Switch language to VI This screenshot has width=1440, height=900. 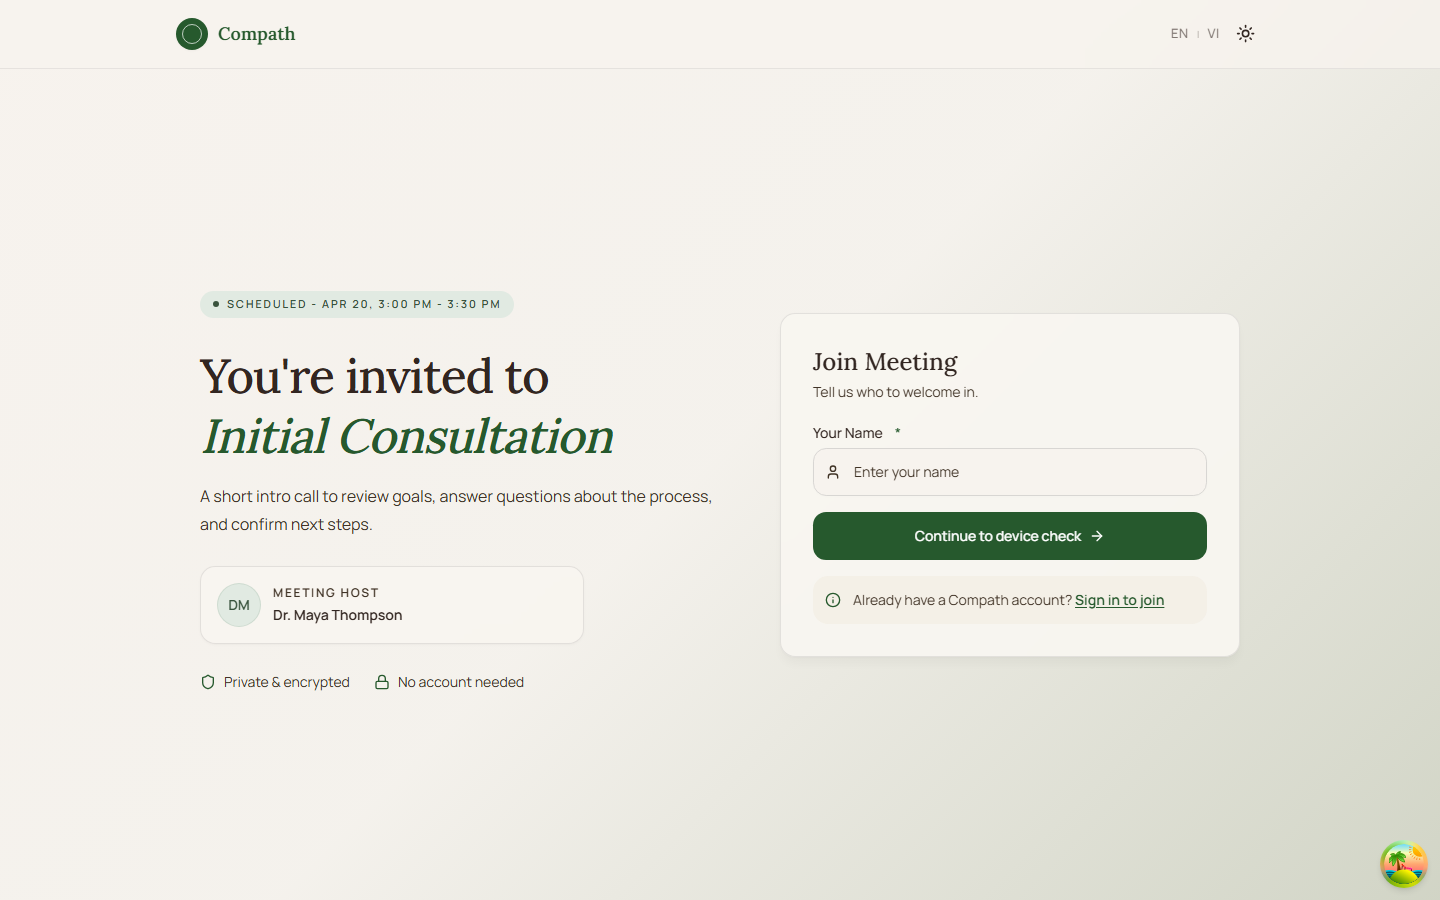coord(1213,34)
